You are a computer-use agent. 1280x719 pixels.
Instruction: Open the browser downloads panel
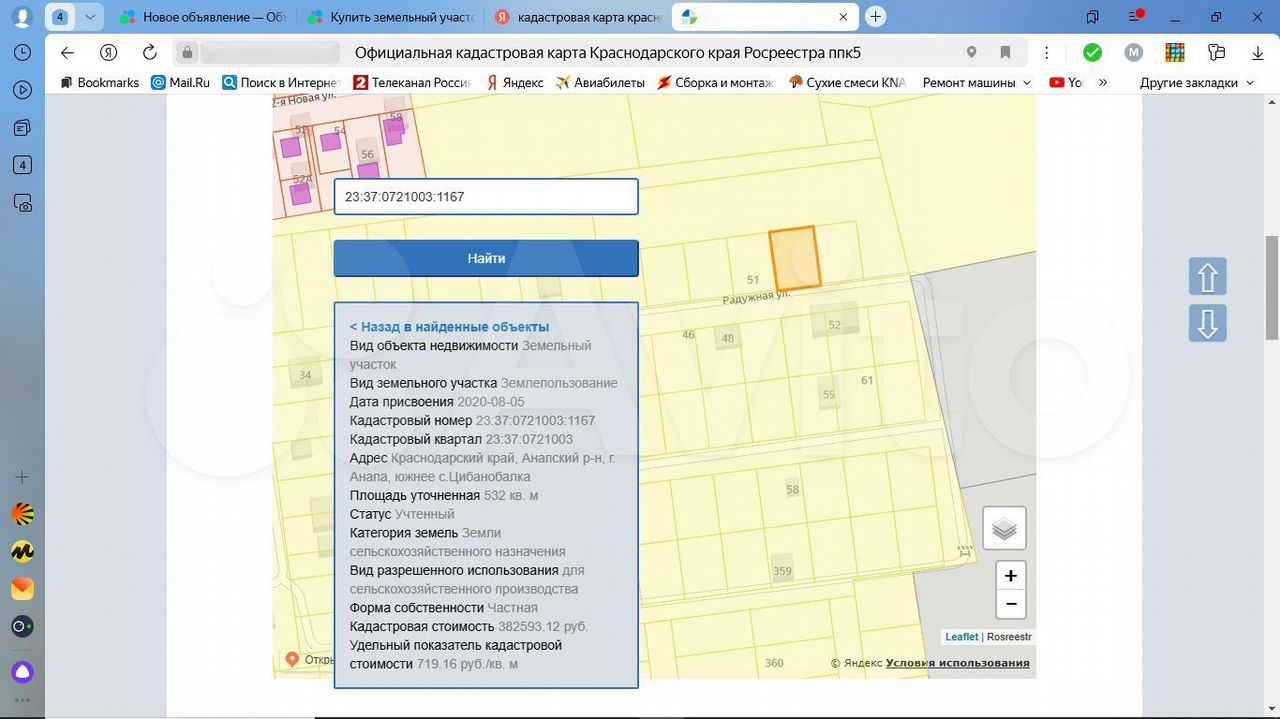pos(1258,53)
